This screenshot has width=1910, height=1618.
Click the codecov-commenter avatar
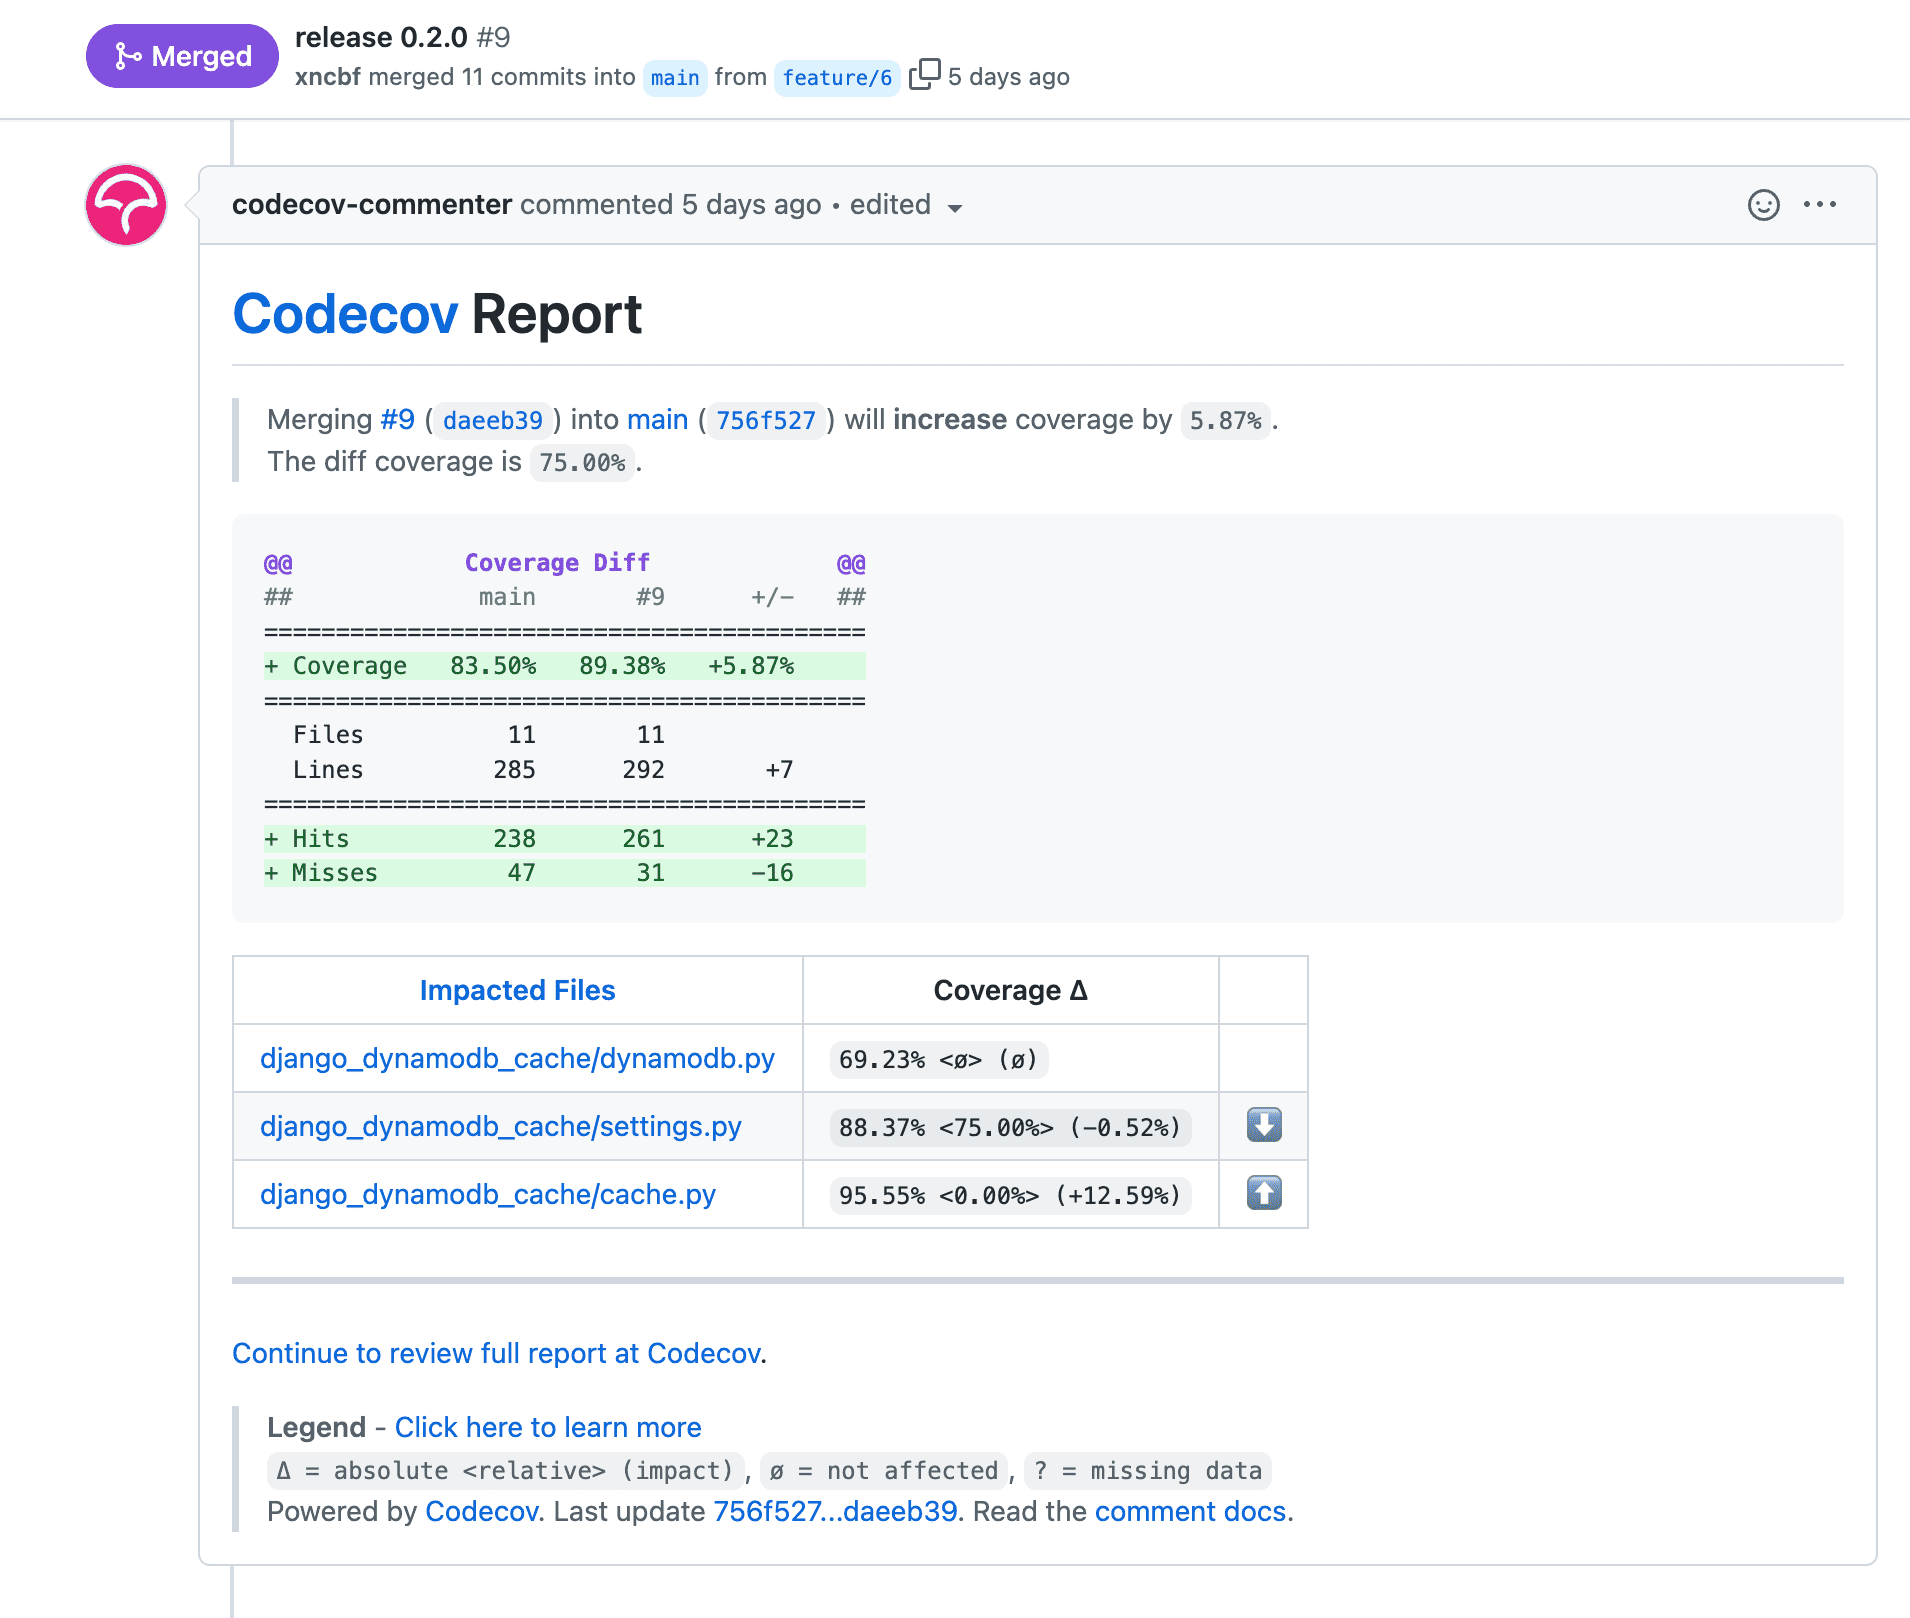125,206
